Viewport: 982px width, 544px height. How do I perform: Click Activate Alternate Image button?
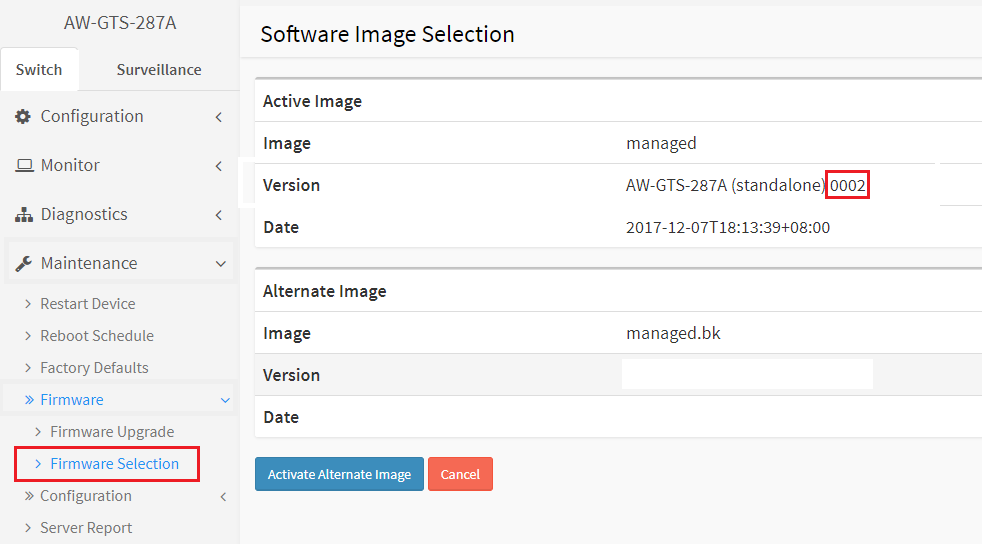point(339,474)
